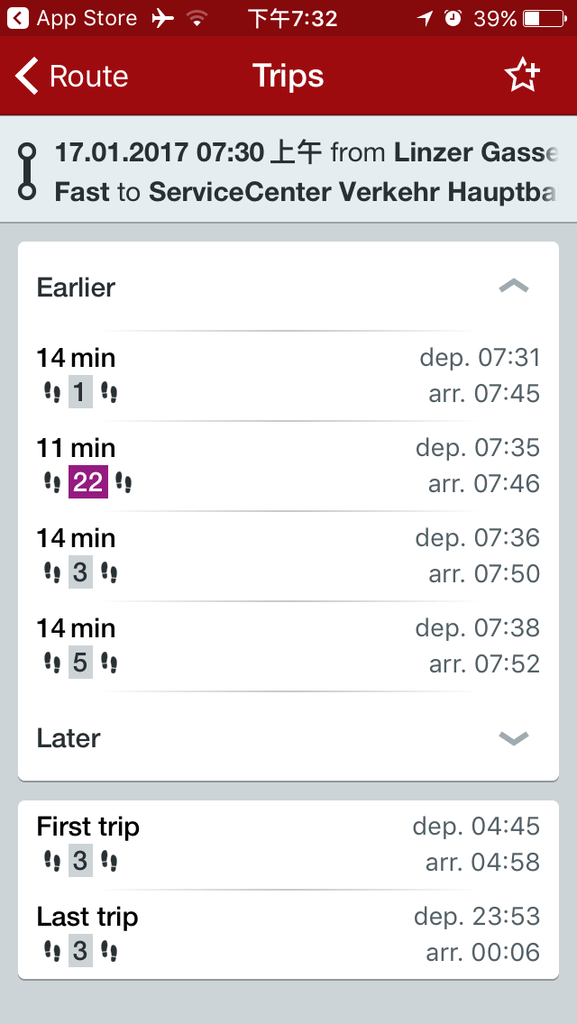Expand Earlier trips with up chevron
Viewport: 577px width, 1024px height.
[x=514, y=286]
